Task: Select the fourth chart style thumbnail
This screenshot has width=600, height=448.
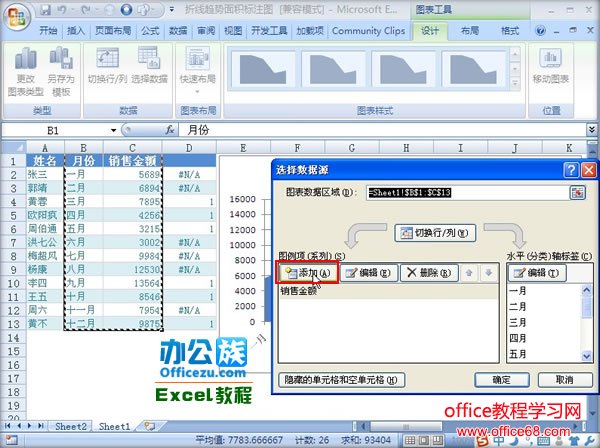Action: [x=474, y=69]
